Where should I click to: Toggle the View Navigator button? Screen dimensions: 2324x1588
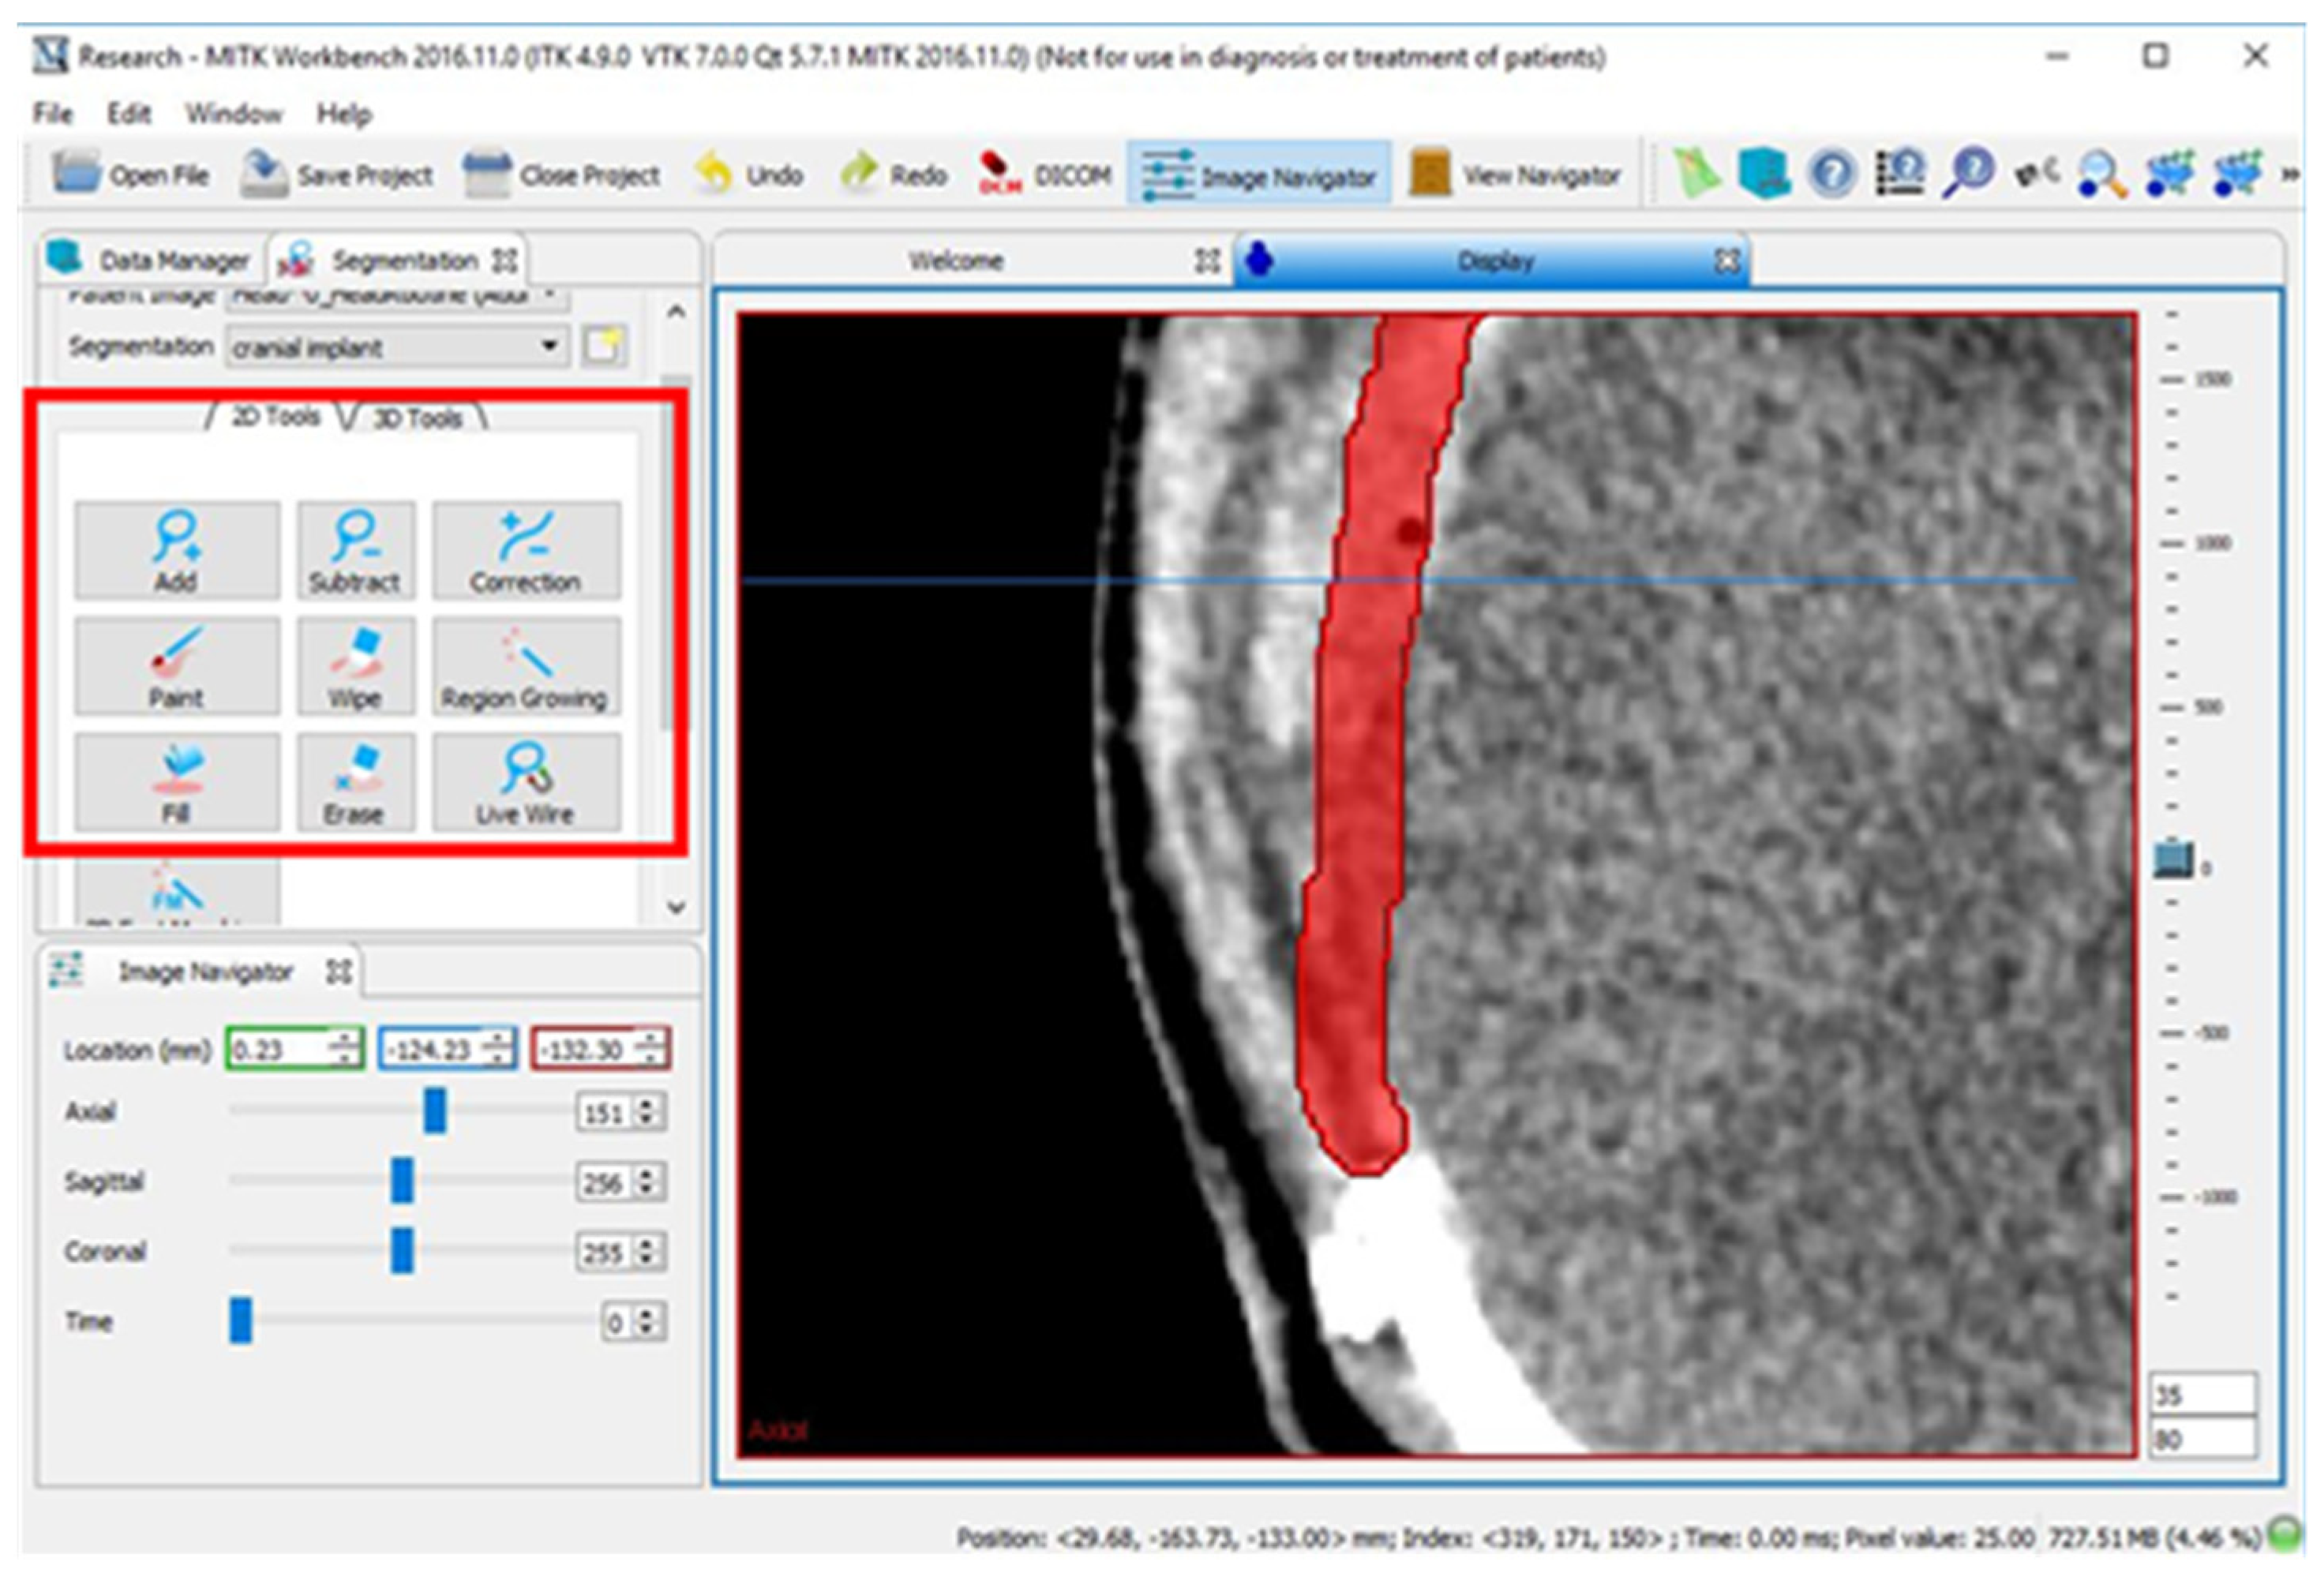(1514, 175)
